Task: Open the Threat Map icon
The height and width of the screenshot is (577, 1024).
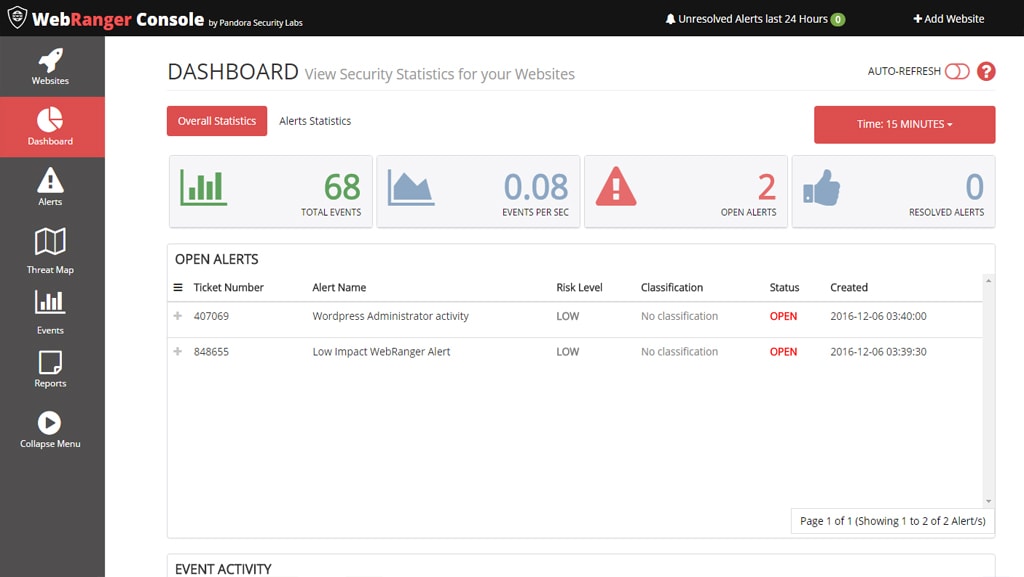Action: click(50, 241)
